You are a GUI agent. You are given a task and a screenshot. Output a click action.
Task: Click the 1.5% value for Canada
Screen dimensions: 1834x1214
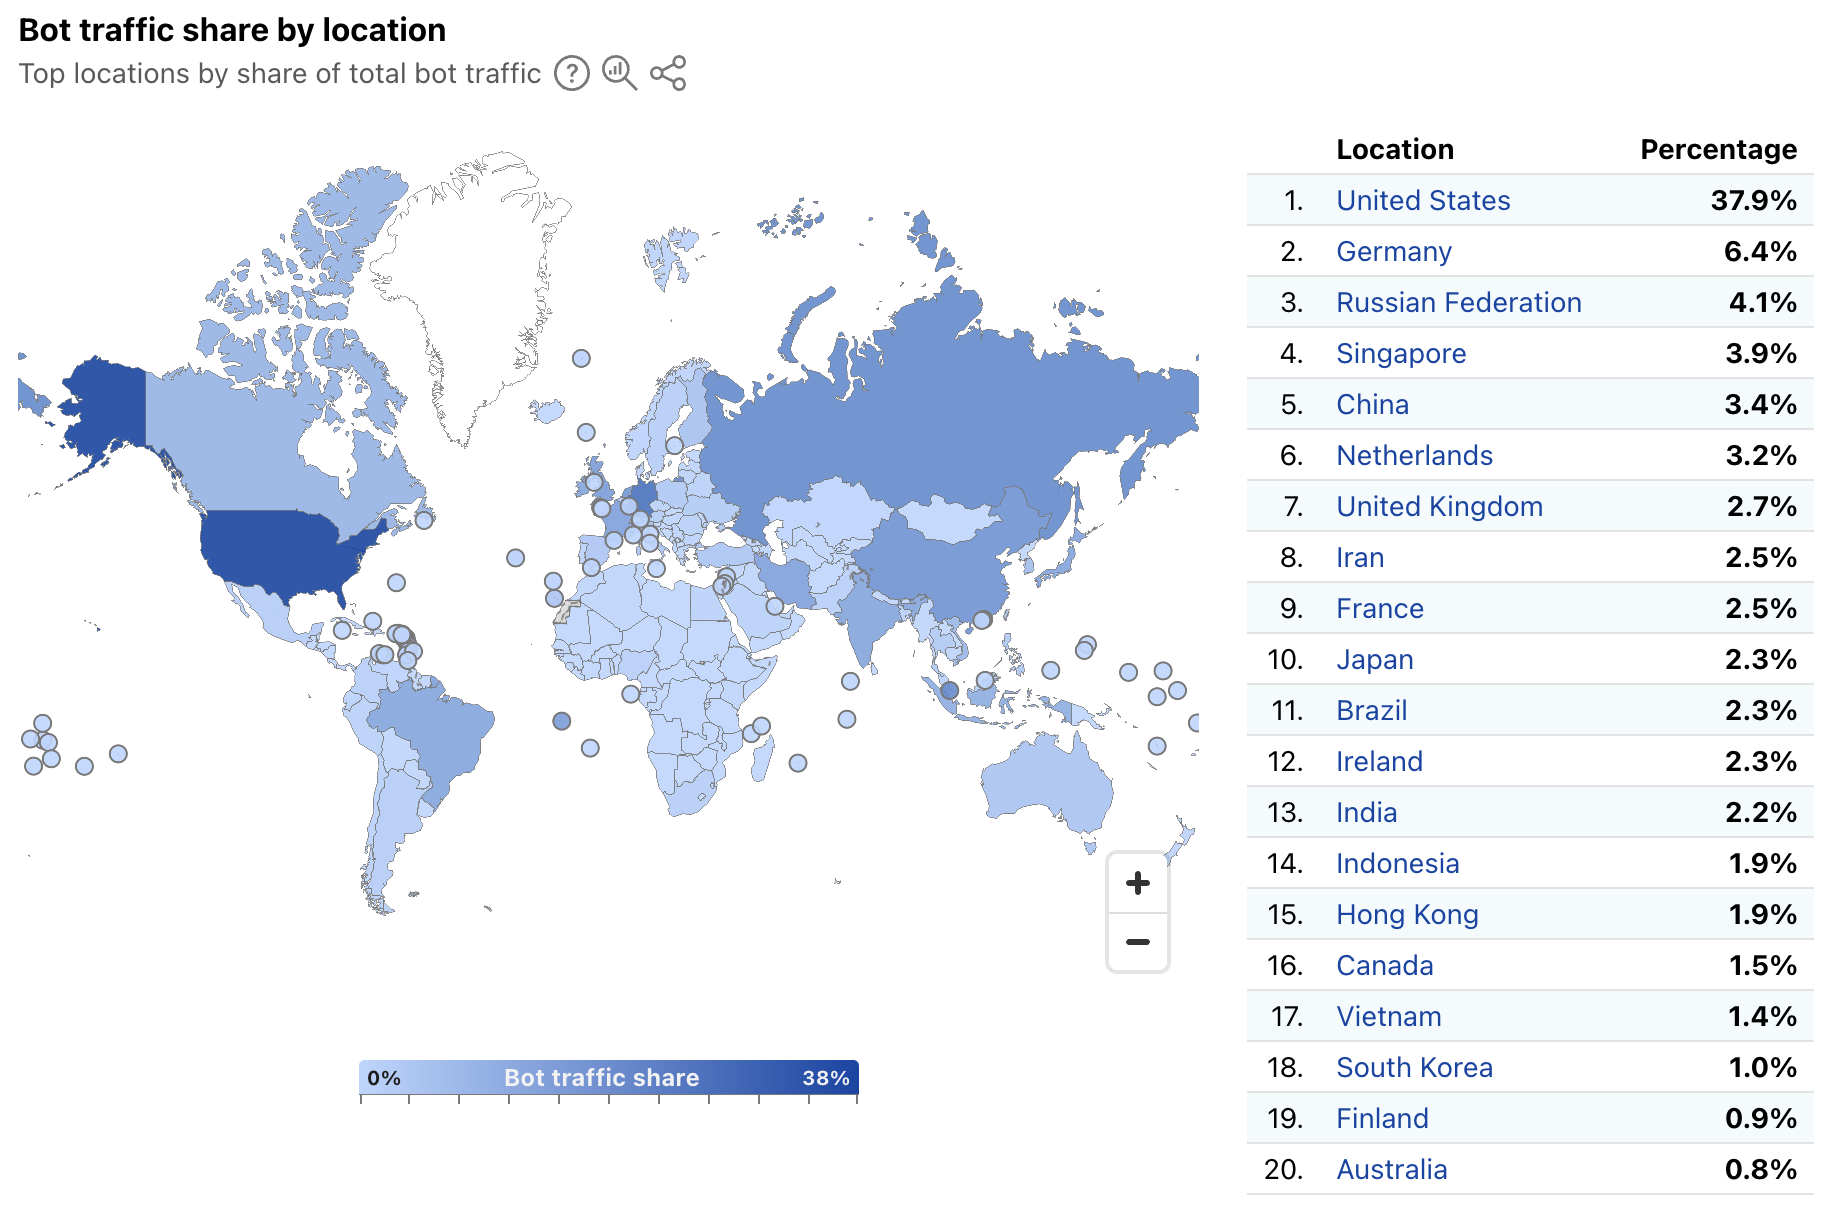pos(1762,966)
